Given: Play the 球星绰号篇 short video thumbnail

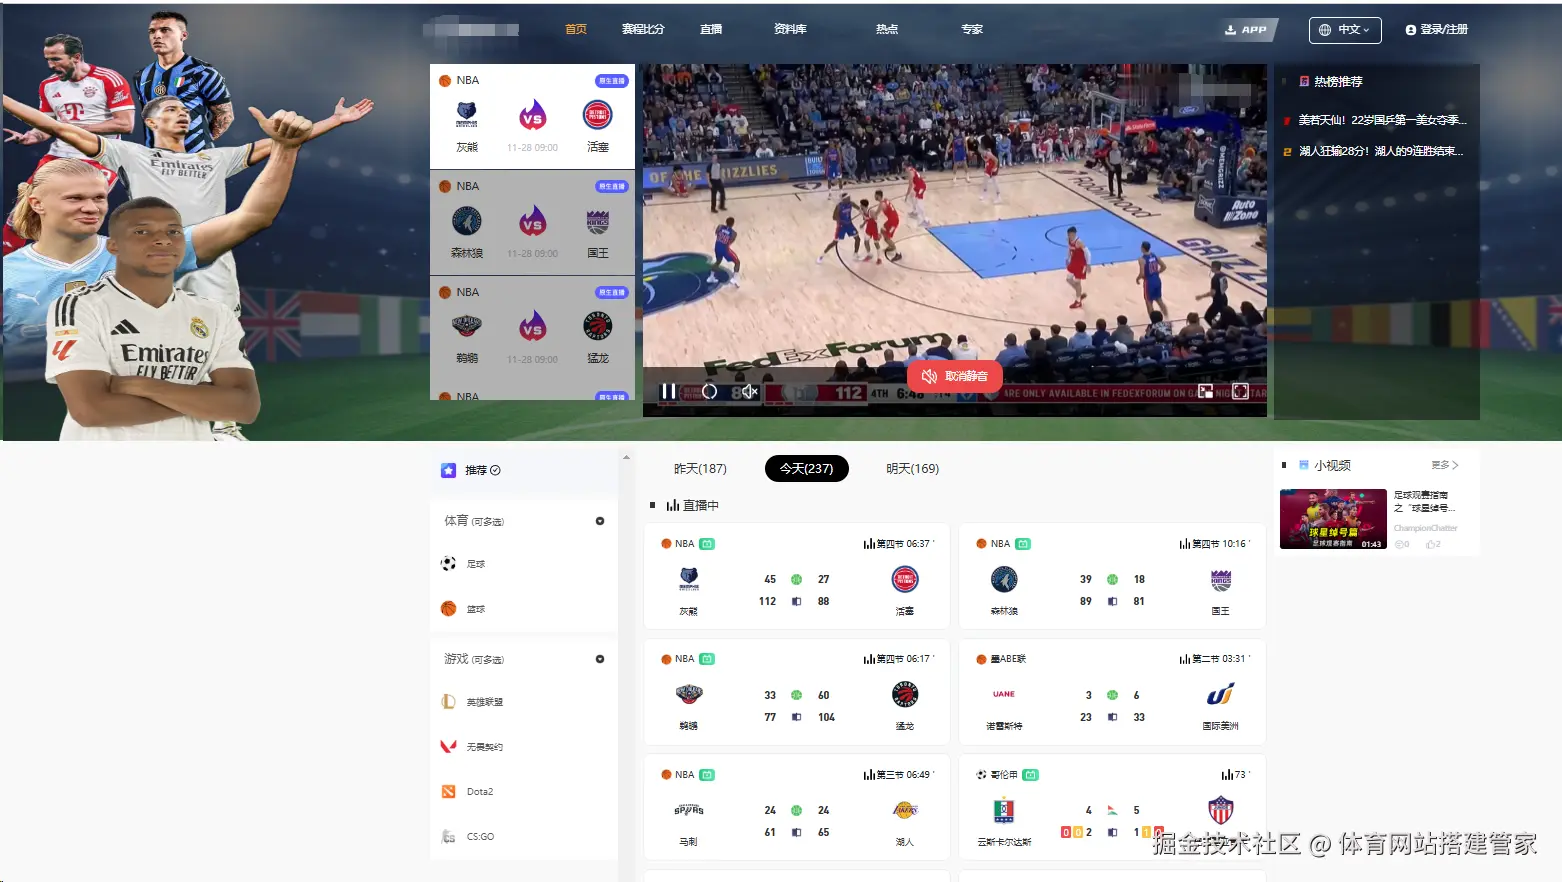Looking at the screenshot, I should tap(1333, 519).
